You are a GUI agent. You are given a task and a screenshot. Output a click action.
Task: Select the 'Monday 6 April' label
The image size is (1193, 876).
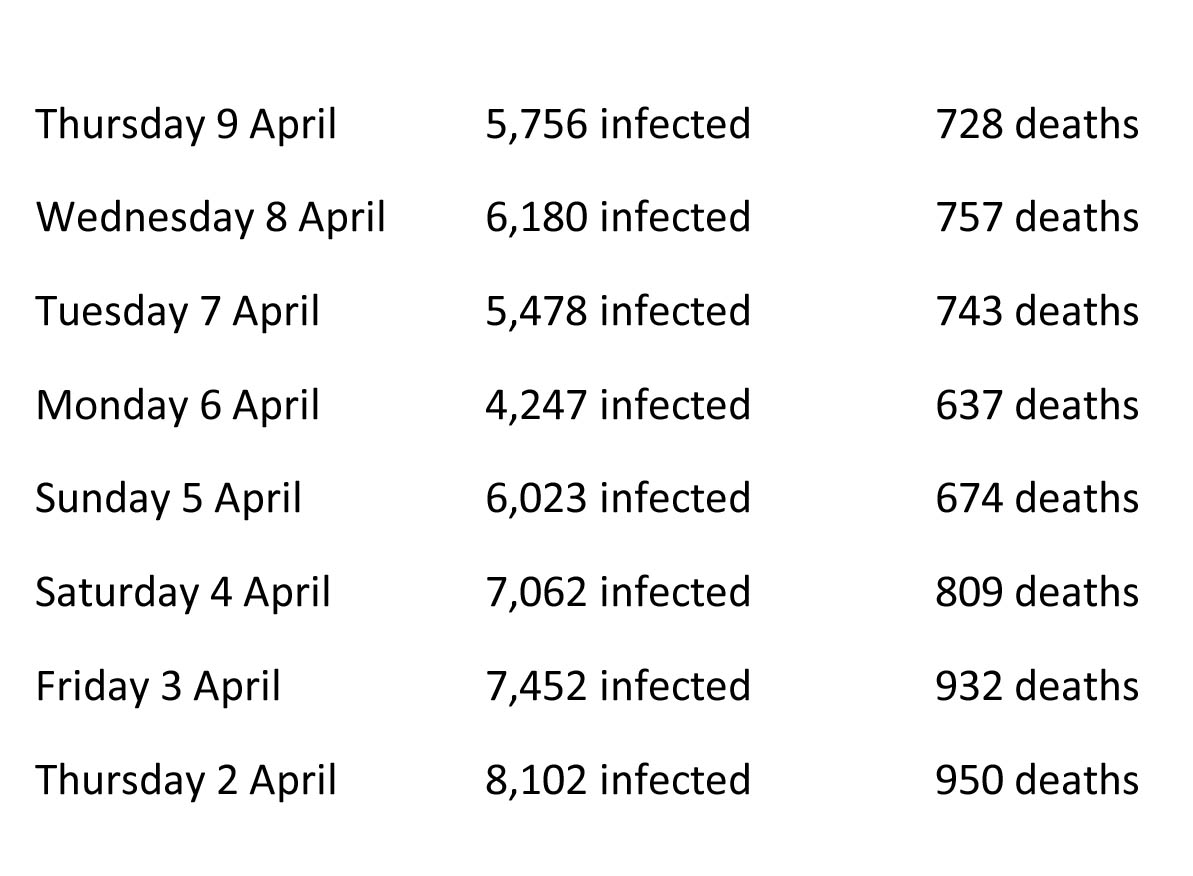[x=177, y=406]
